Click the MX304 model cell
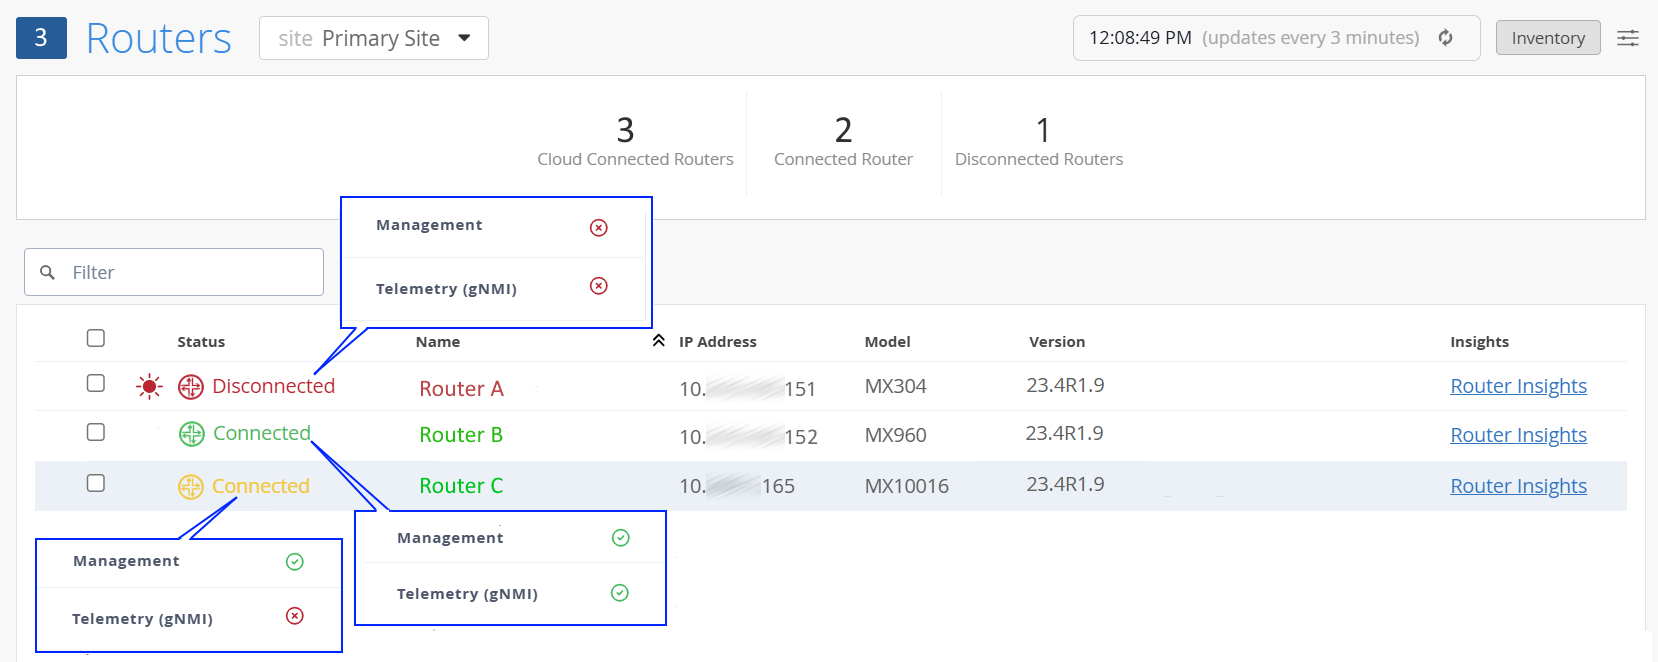1658x662 pixels. click(895, 386)
